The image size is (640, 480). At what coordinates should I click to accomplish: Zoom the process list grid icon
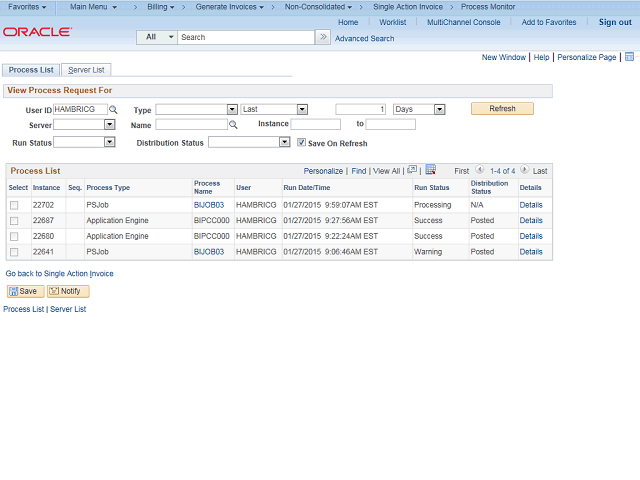[412, 169]
